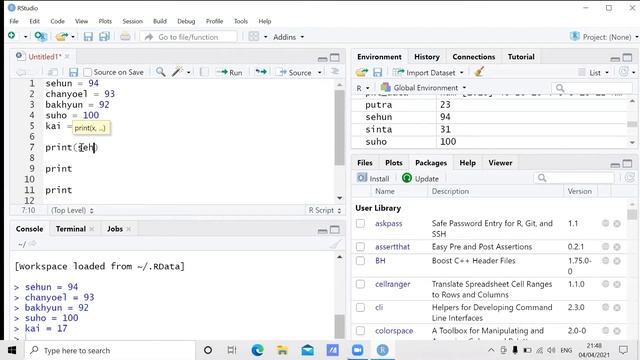Clear environment objects with broom icon
The width and height of the screenshot is (640, 360).
point(479,72)
